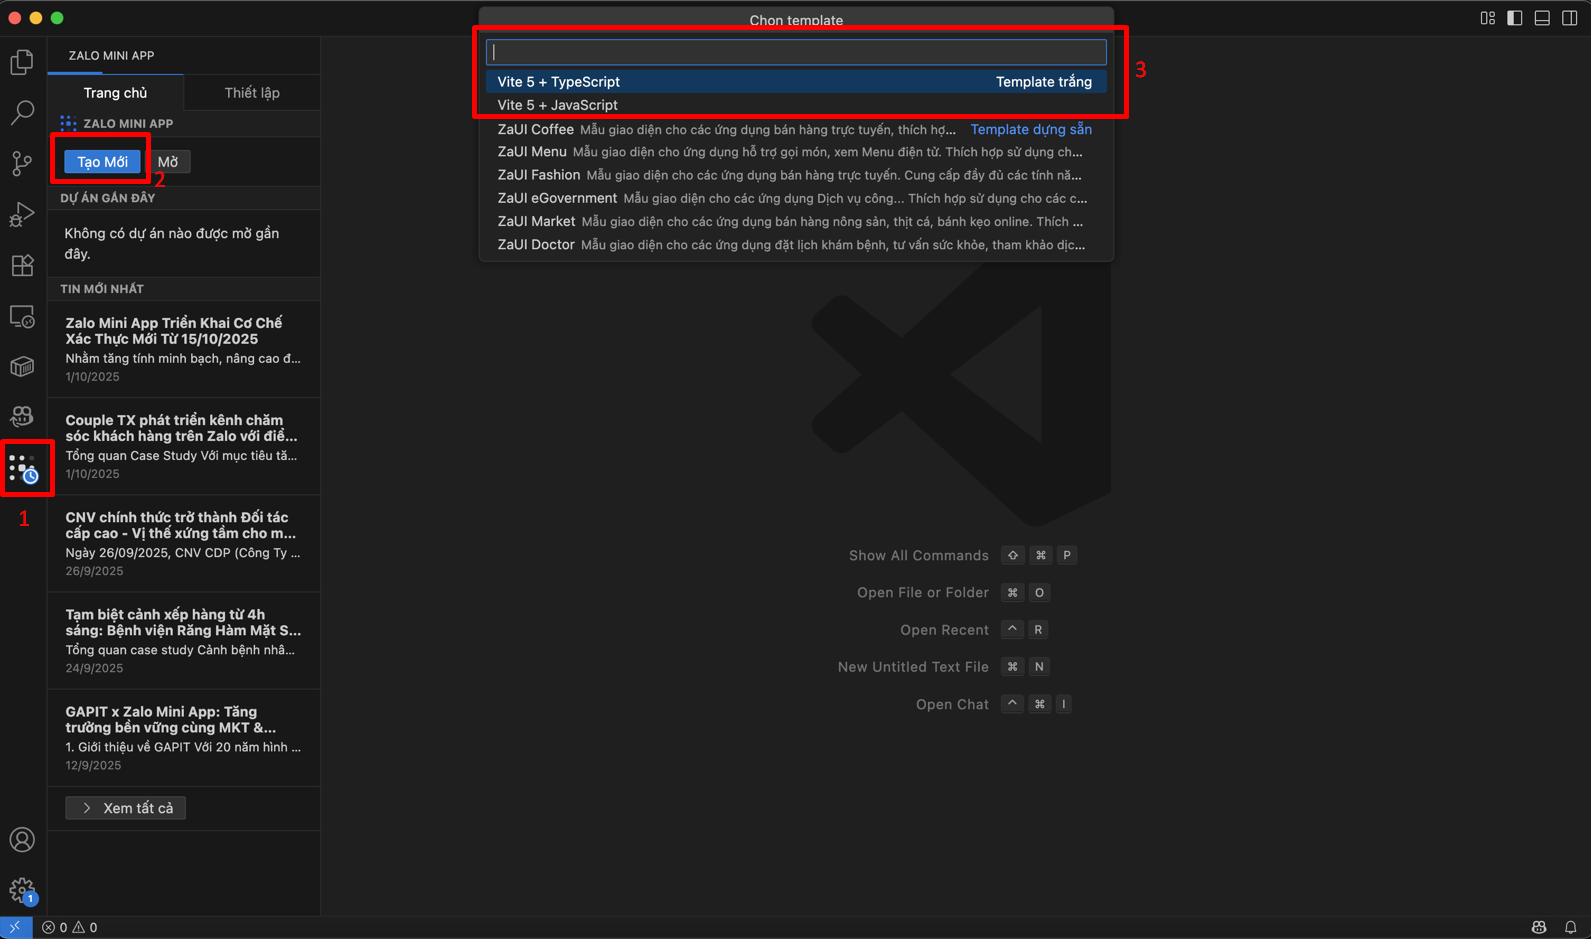The width and height of the screenshot is (1591, 939).
Task: Open Remote Explorer view icon
Action: (x=22, y=317)
